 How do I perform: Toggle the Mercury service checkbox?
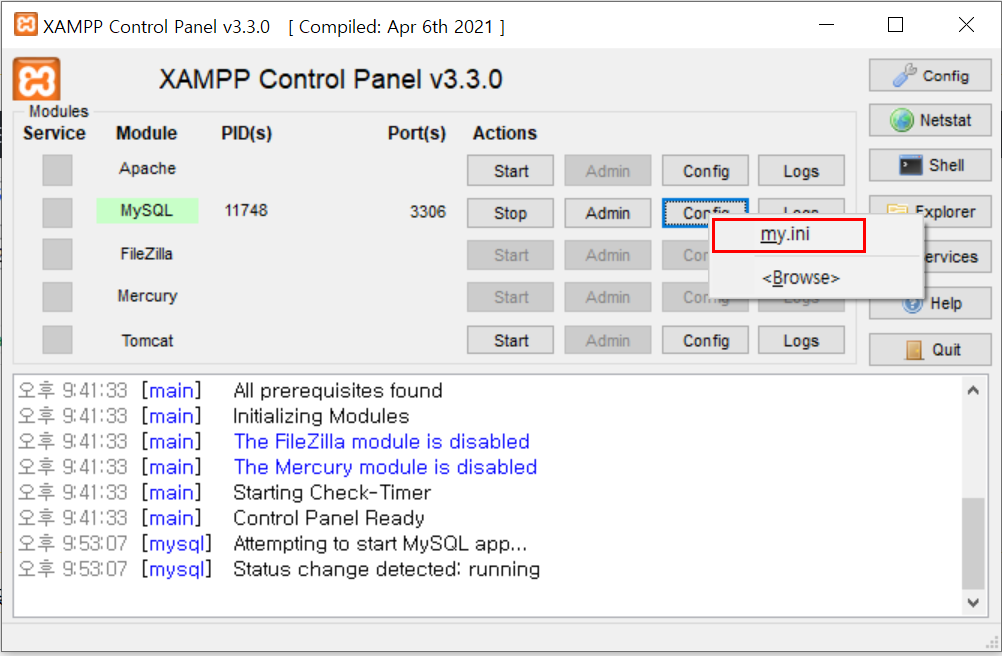(57, 297)
